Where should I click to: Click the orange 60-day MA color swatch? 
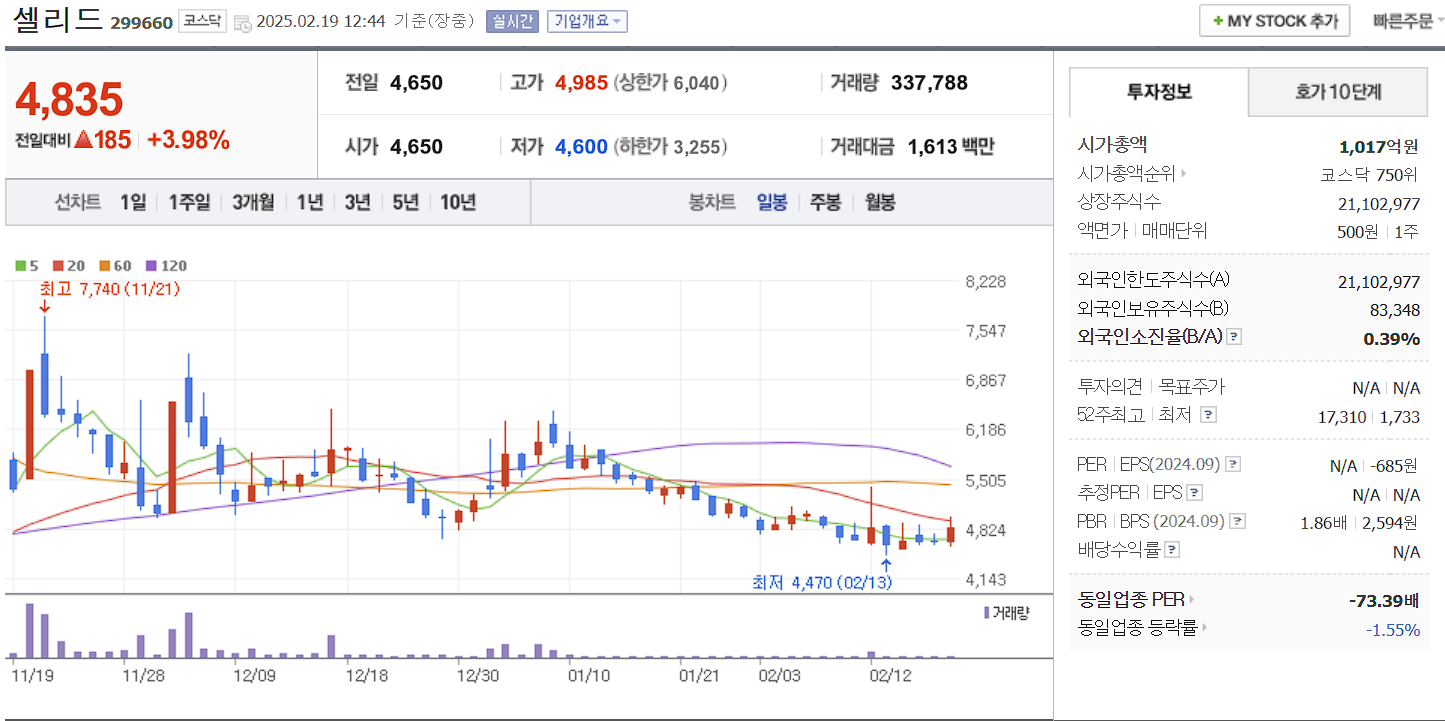[x=103, y=266]
